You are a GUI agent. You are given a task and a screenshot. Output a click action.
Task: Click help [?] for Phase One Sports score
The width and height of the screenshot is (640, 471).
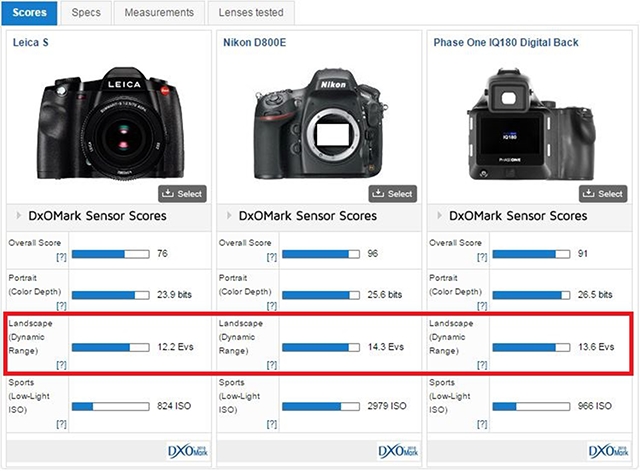pos(481,424)
